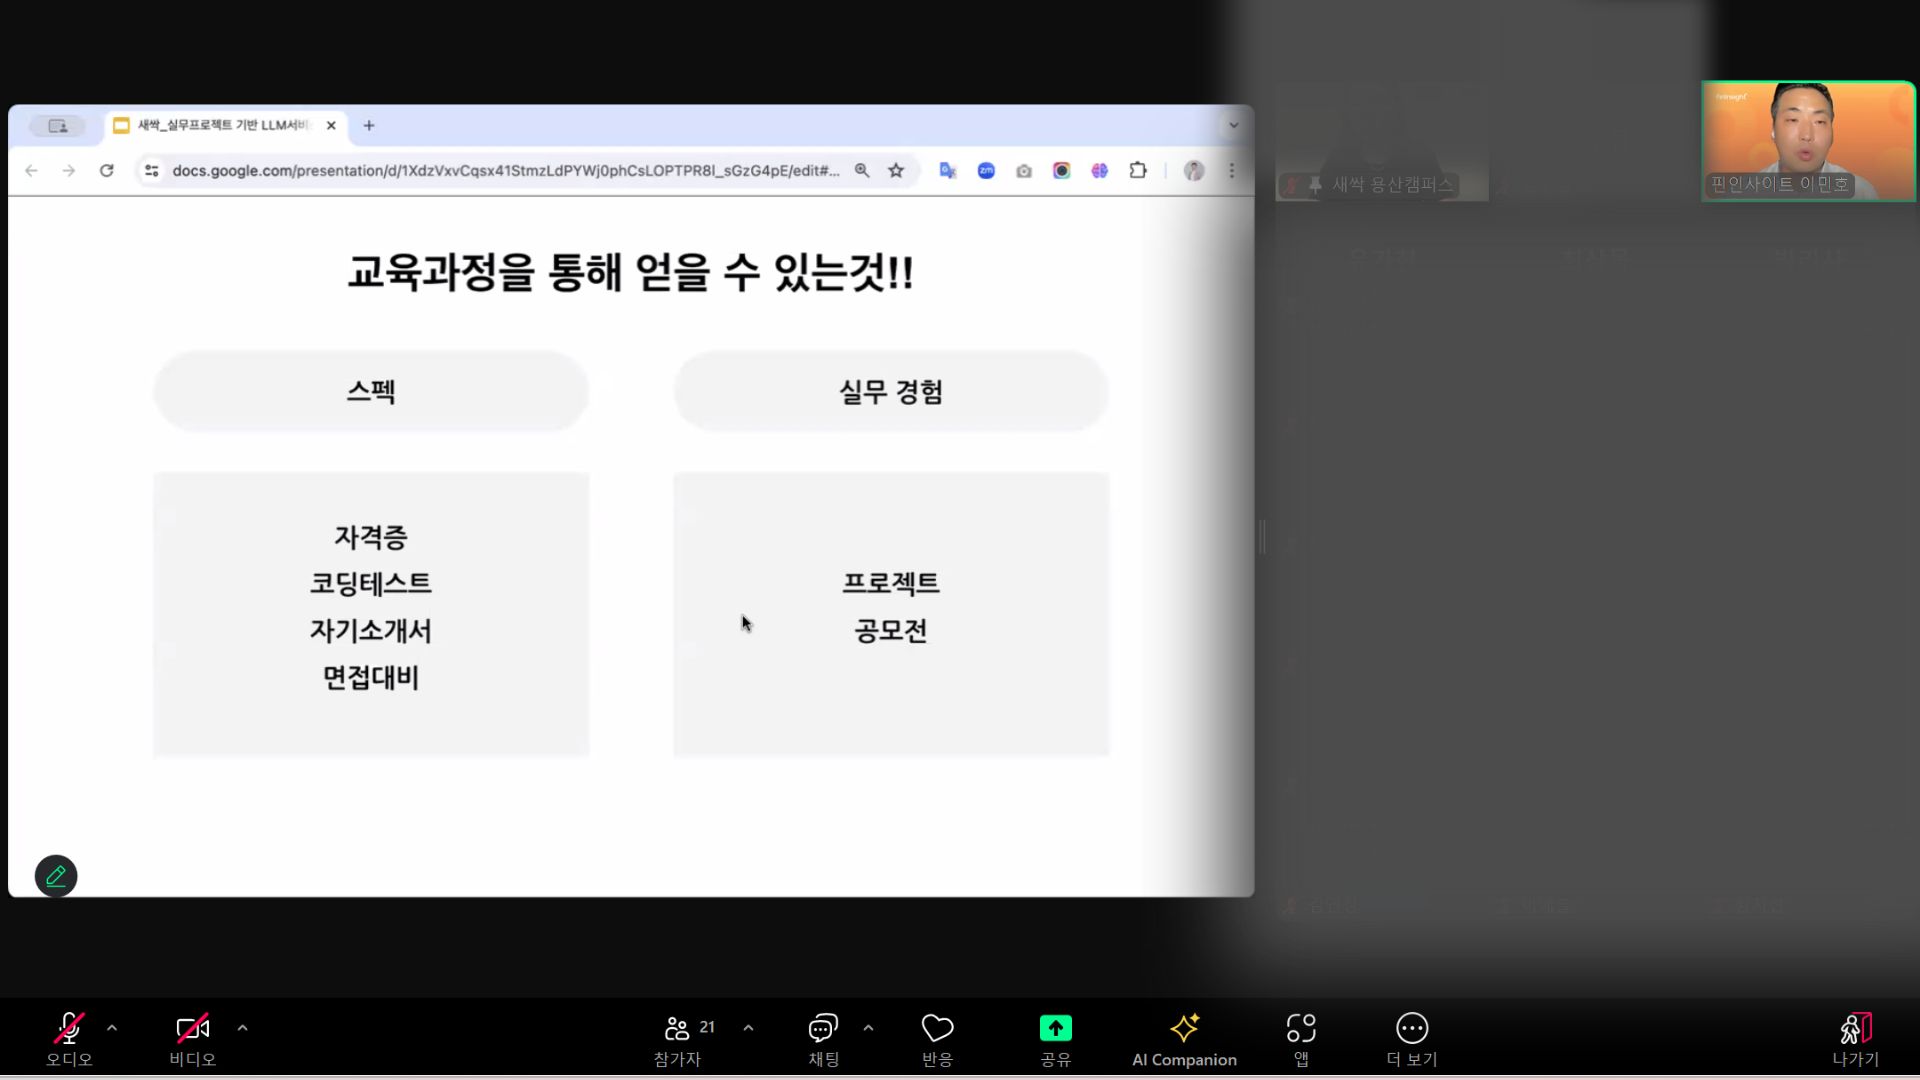Select the 새싹 용산캠퍼스 participant video tile

coord(1381,141)
